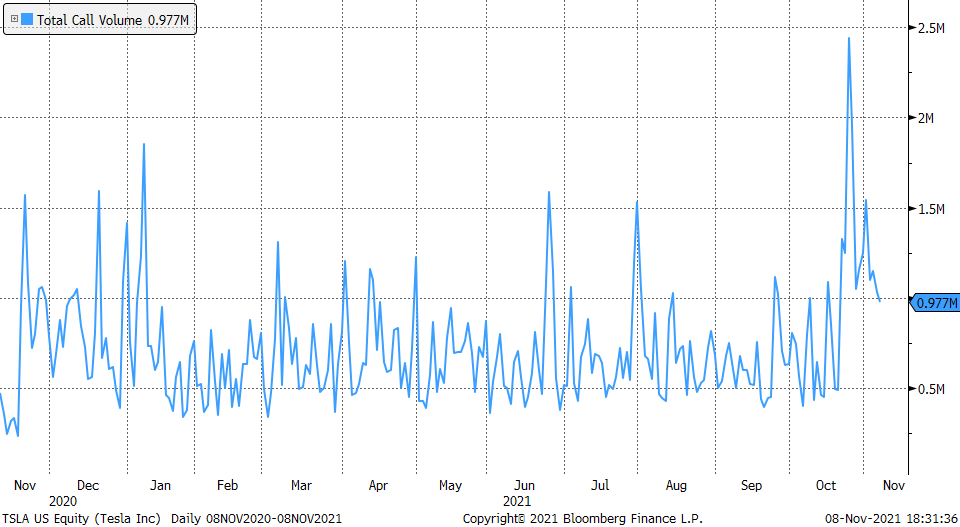
Task: Click the 0.5M y-axis label
Action: point(931,389)
